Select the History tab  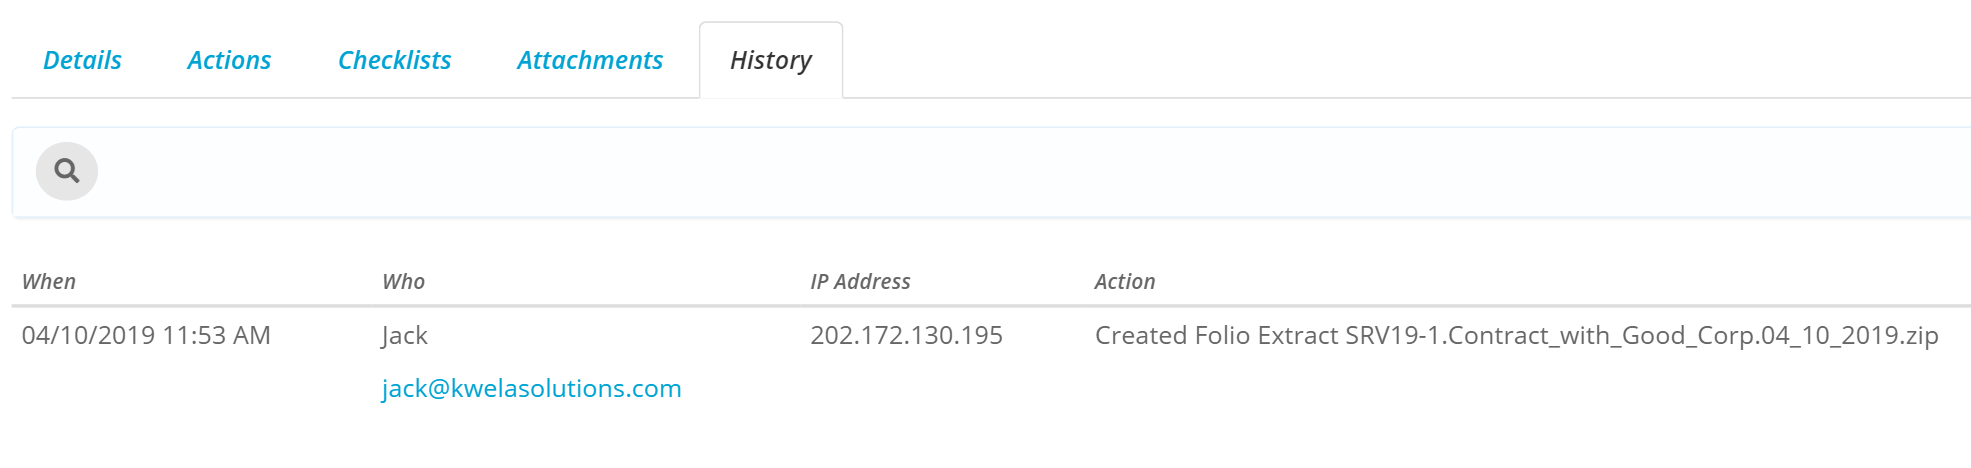point(771,61)
